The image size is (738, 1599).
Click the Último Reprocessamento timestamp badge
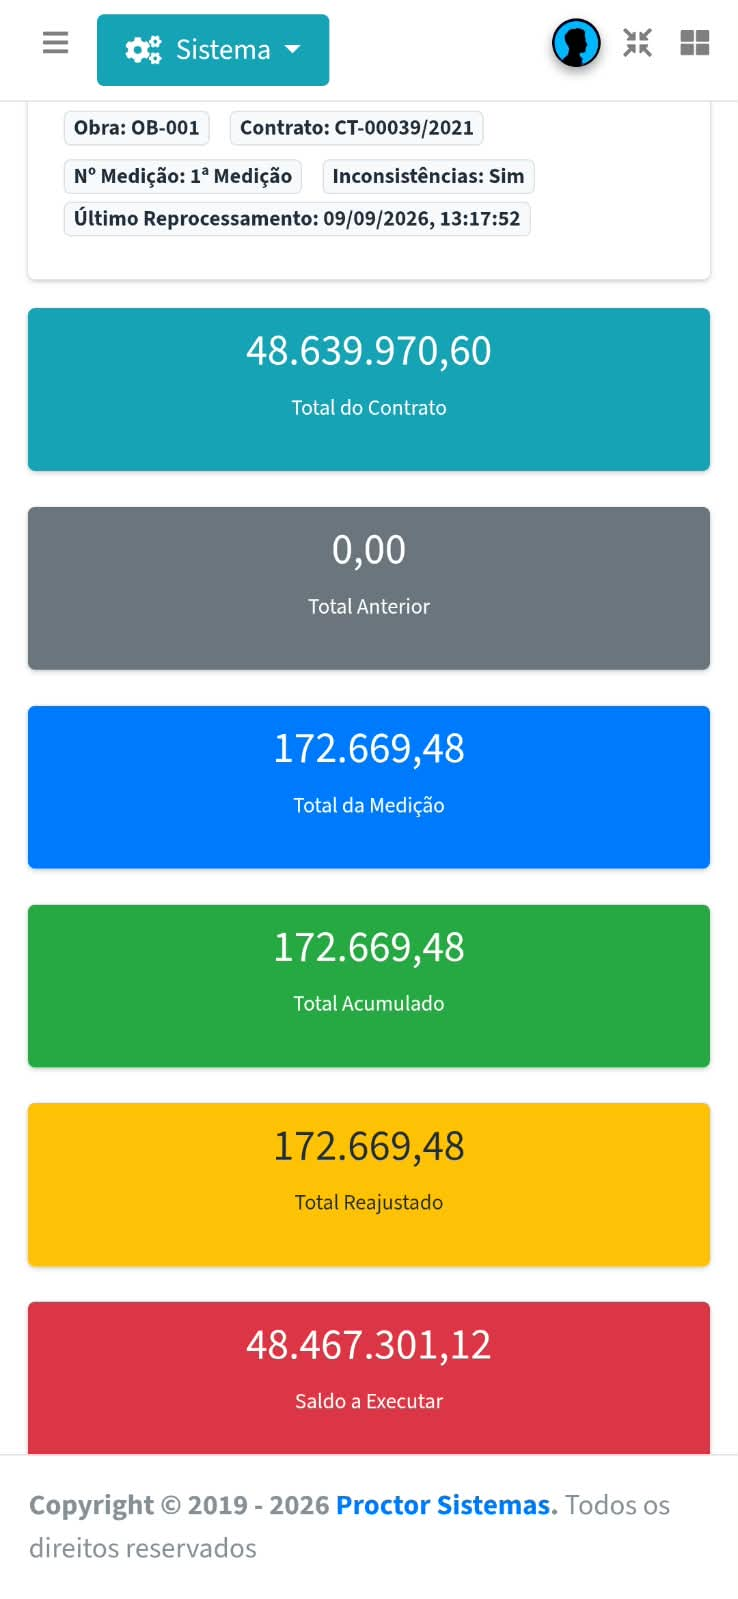coord(297,219)
